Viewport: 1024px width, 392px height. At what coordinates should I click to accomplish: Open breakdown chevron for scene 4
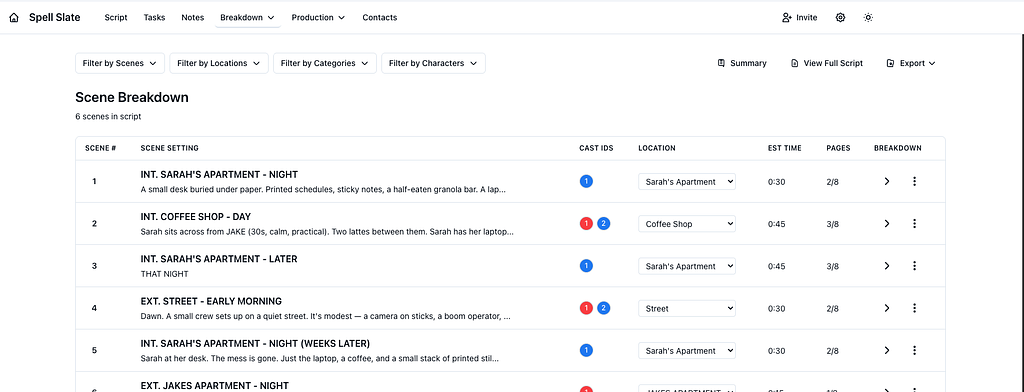coord(886,308)
